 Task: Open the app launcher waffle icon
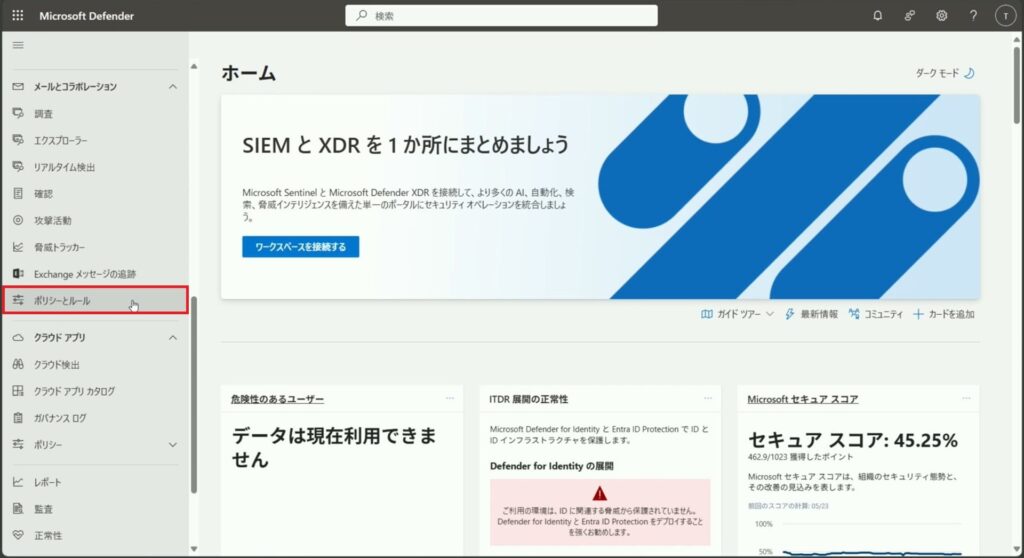point(18,15)
